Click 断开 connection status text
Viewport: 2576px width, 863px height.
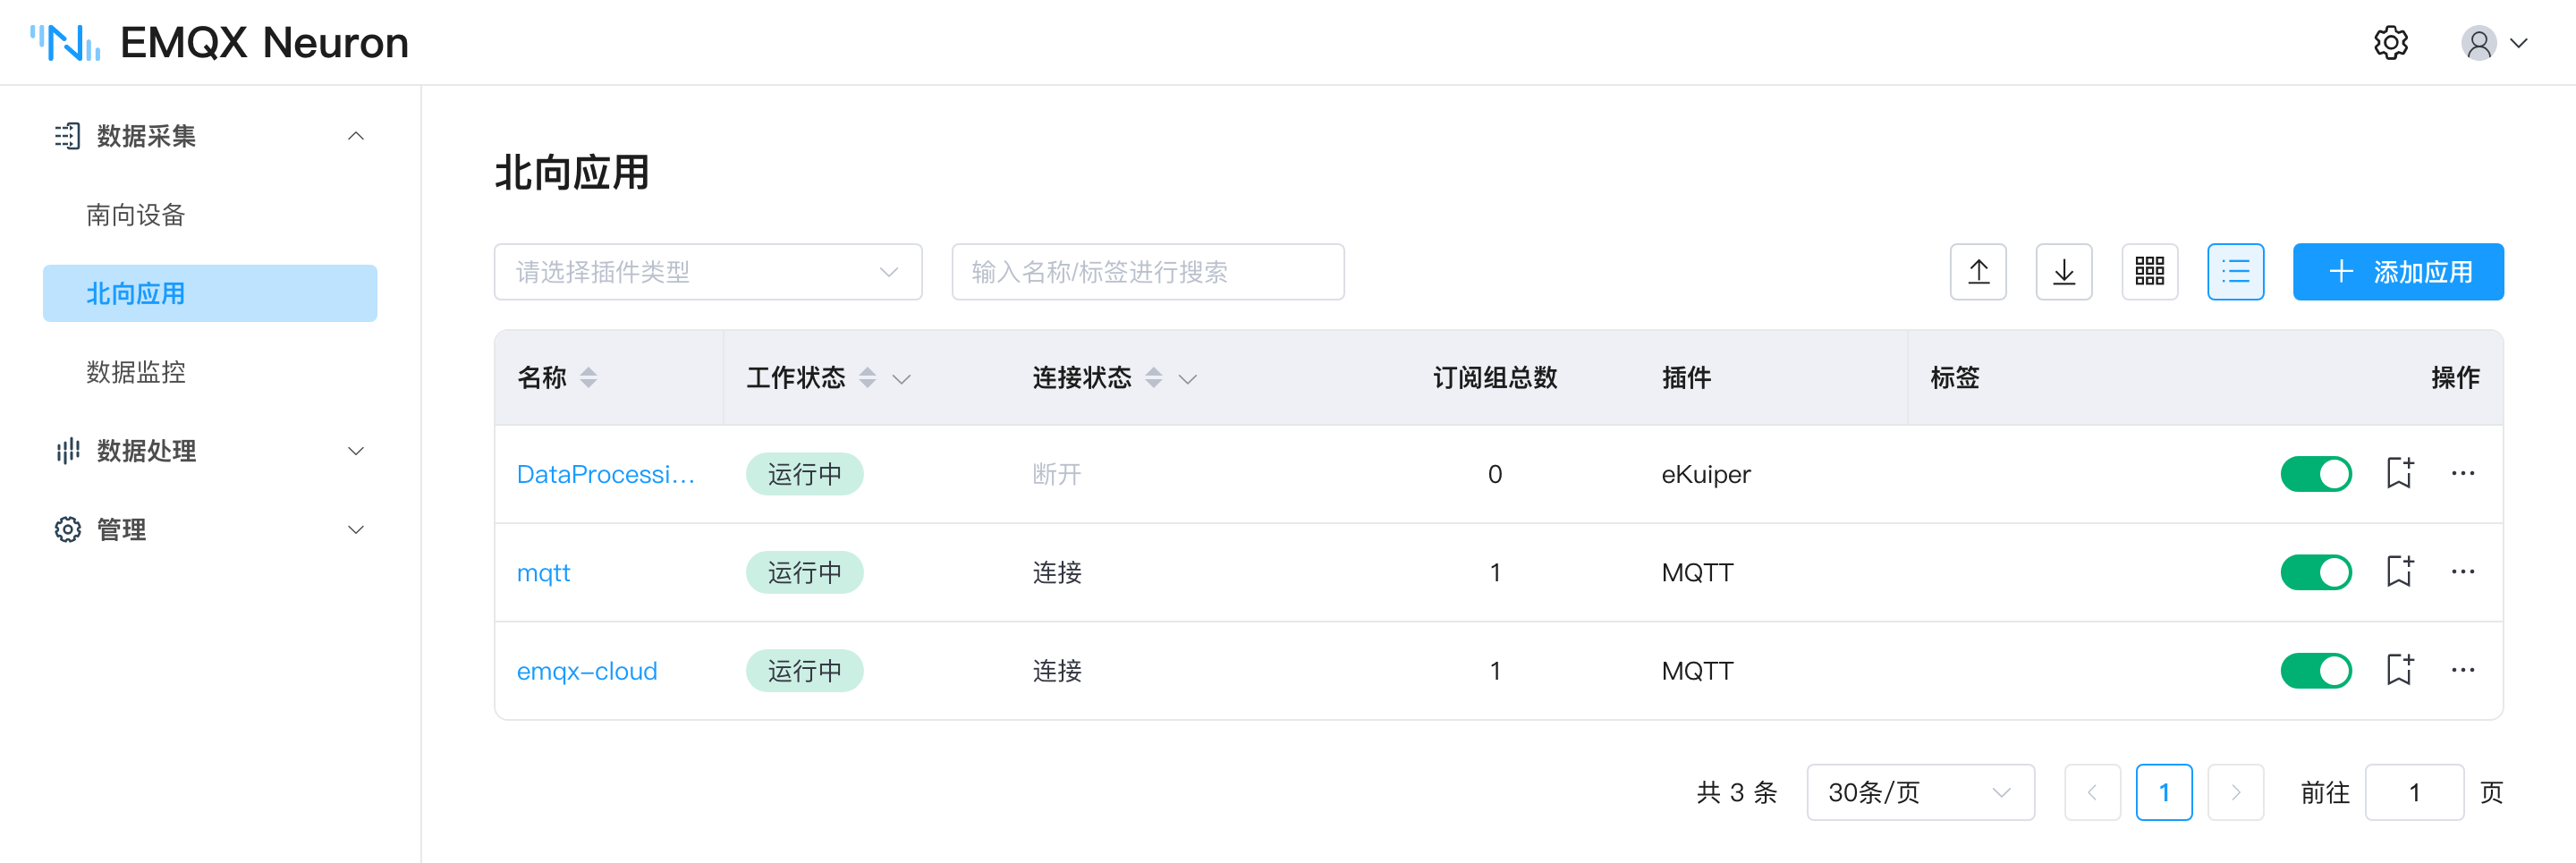[1057, 474]
